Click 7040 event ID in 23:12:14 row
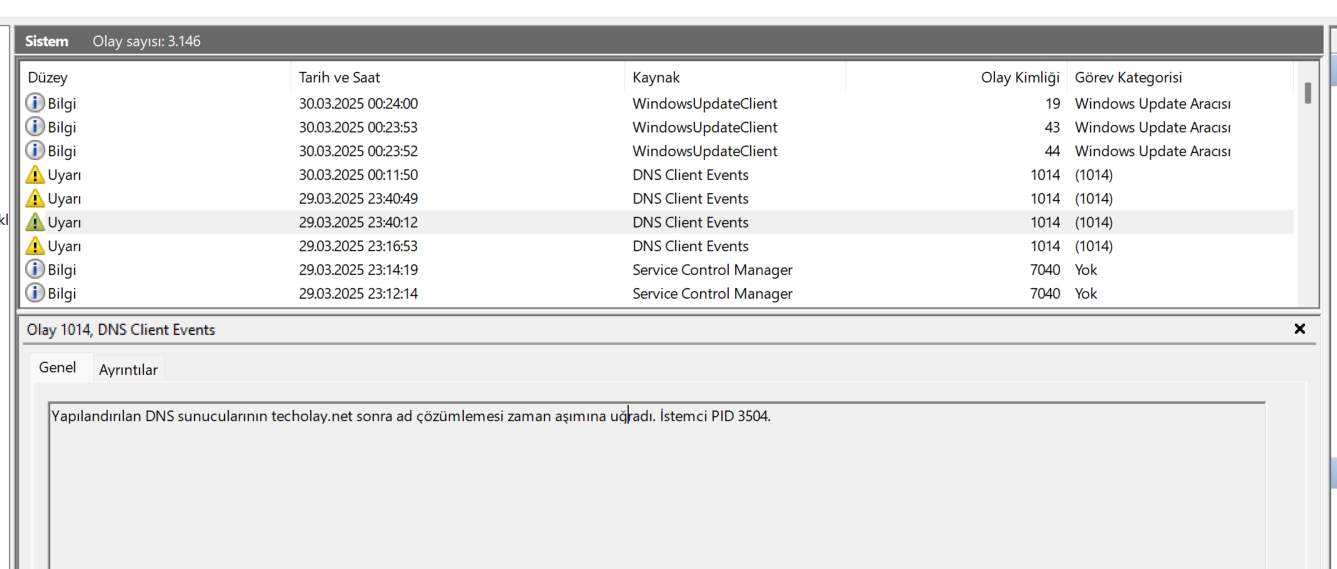This screenshot has width=1337, height=569. tap(1045, 293)
